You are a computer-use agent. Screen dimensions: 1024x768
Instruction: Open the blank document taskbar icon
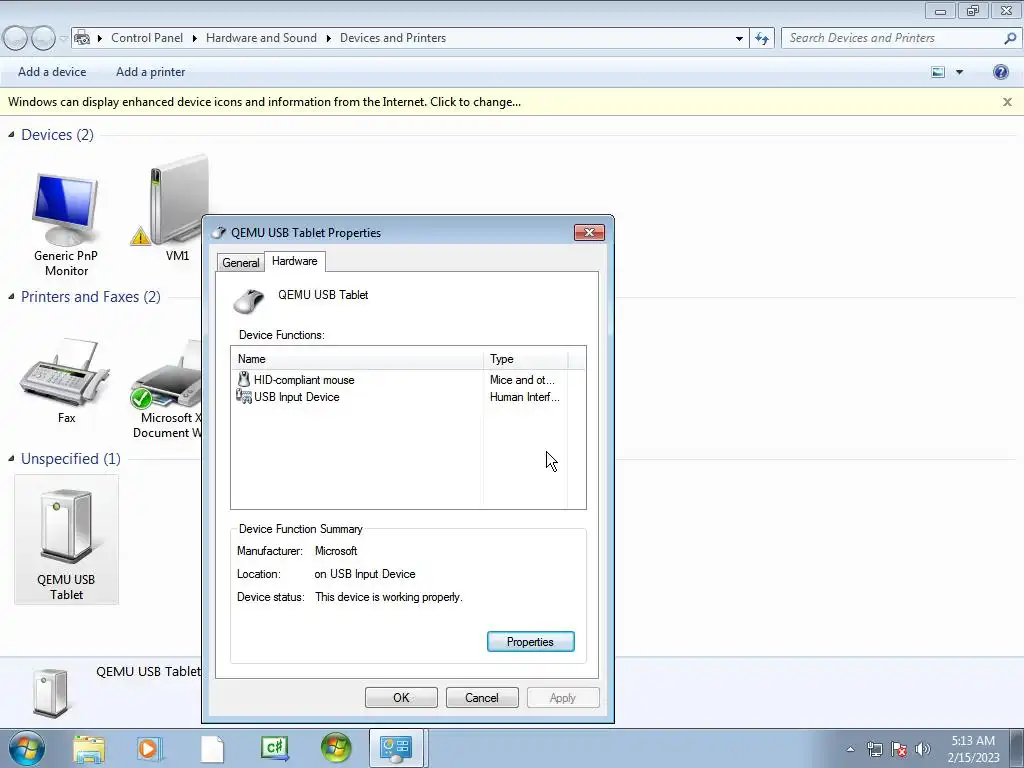tap(212, 749)
